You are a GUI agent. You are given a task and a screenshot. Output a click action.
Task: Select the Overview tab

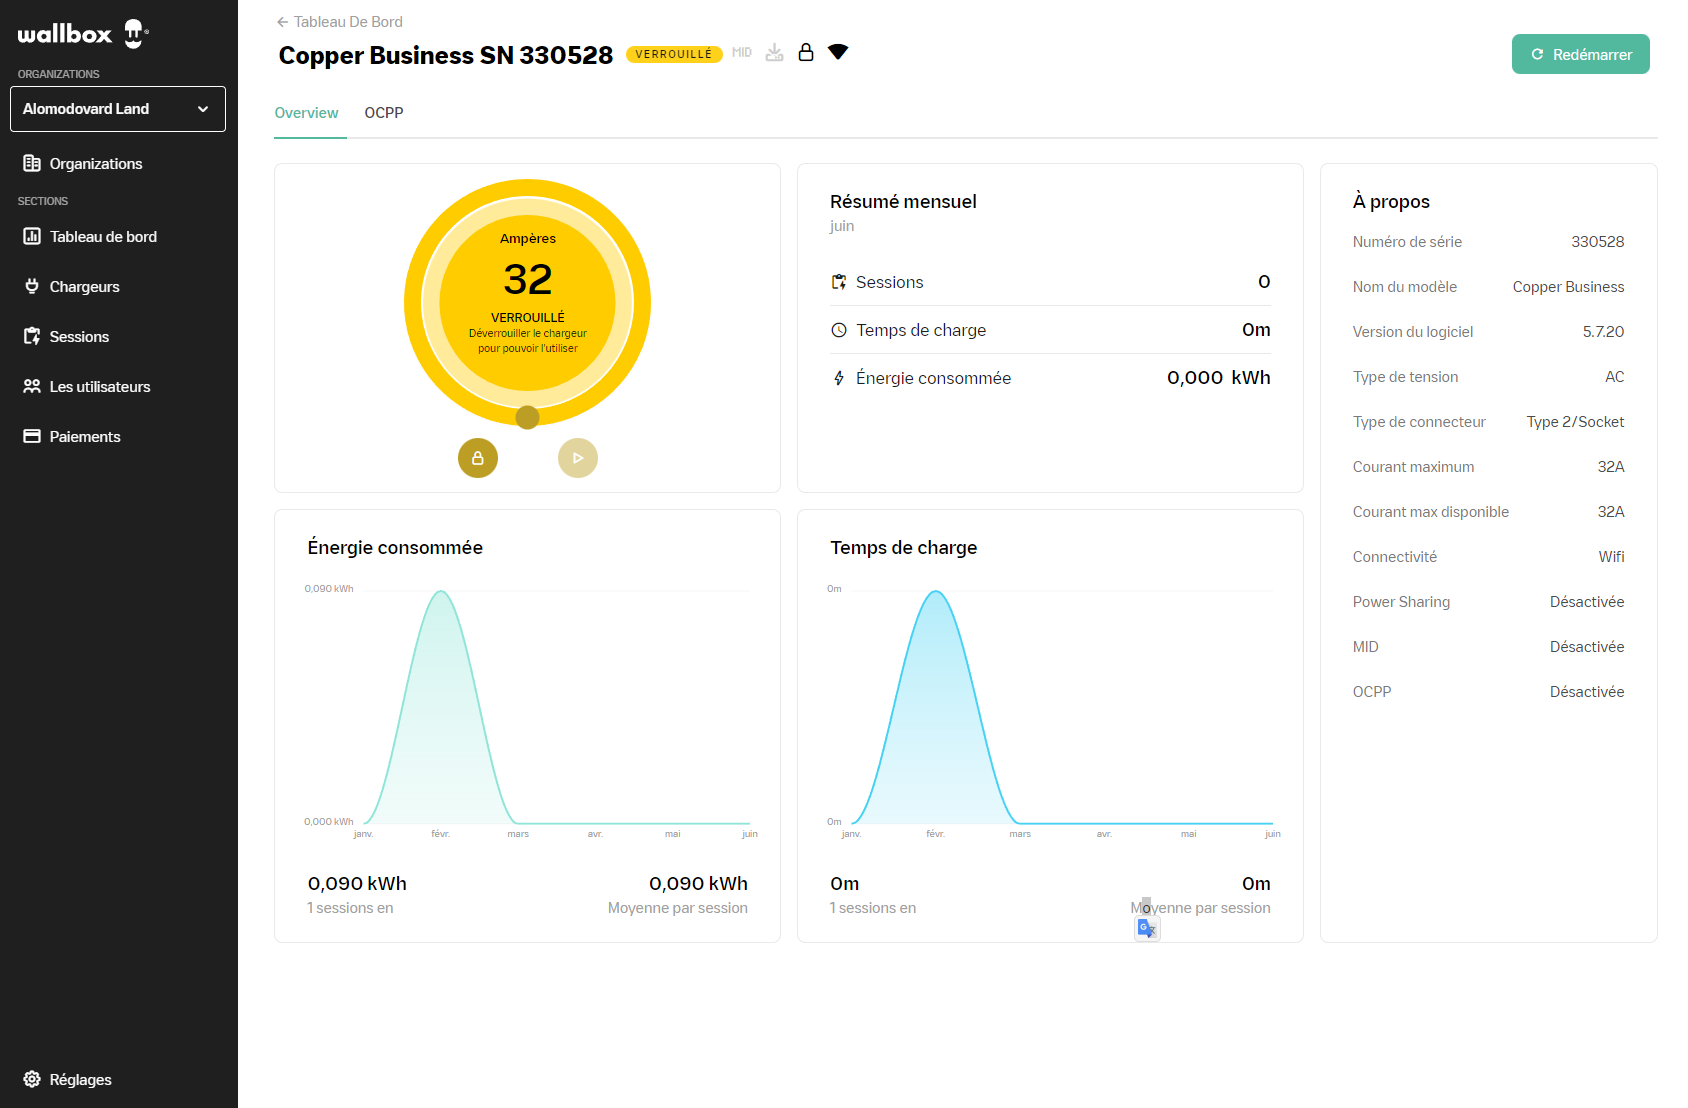306,113
